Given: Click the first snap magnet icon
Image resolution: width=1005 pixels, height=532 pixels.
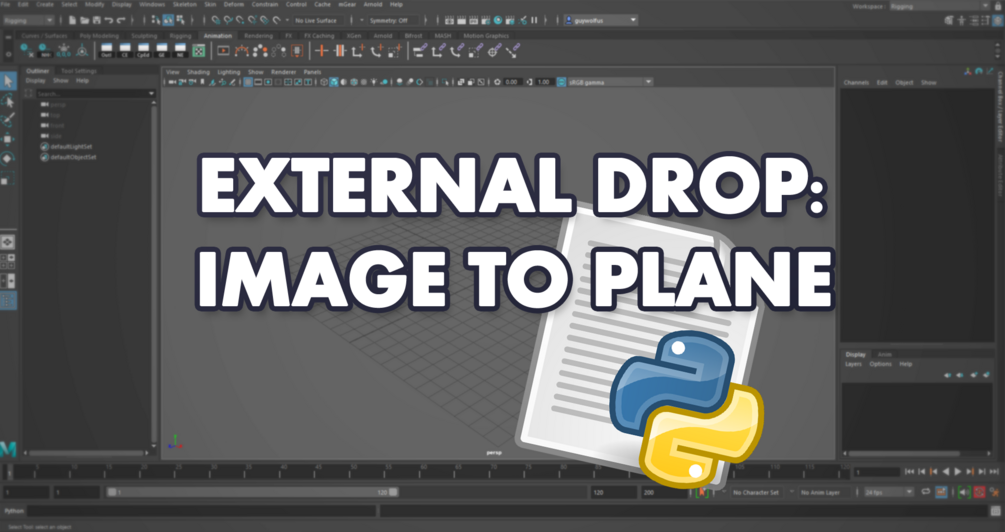Looking at the screenshot, I should point(216,21).
